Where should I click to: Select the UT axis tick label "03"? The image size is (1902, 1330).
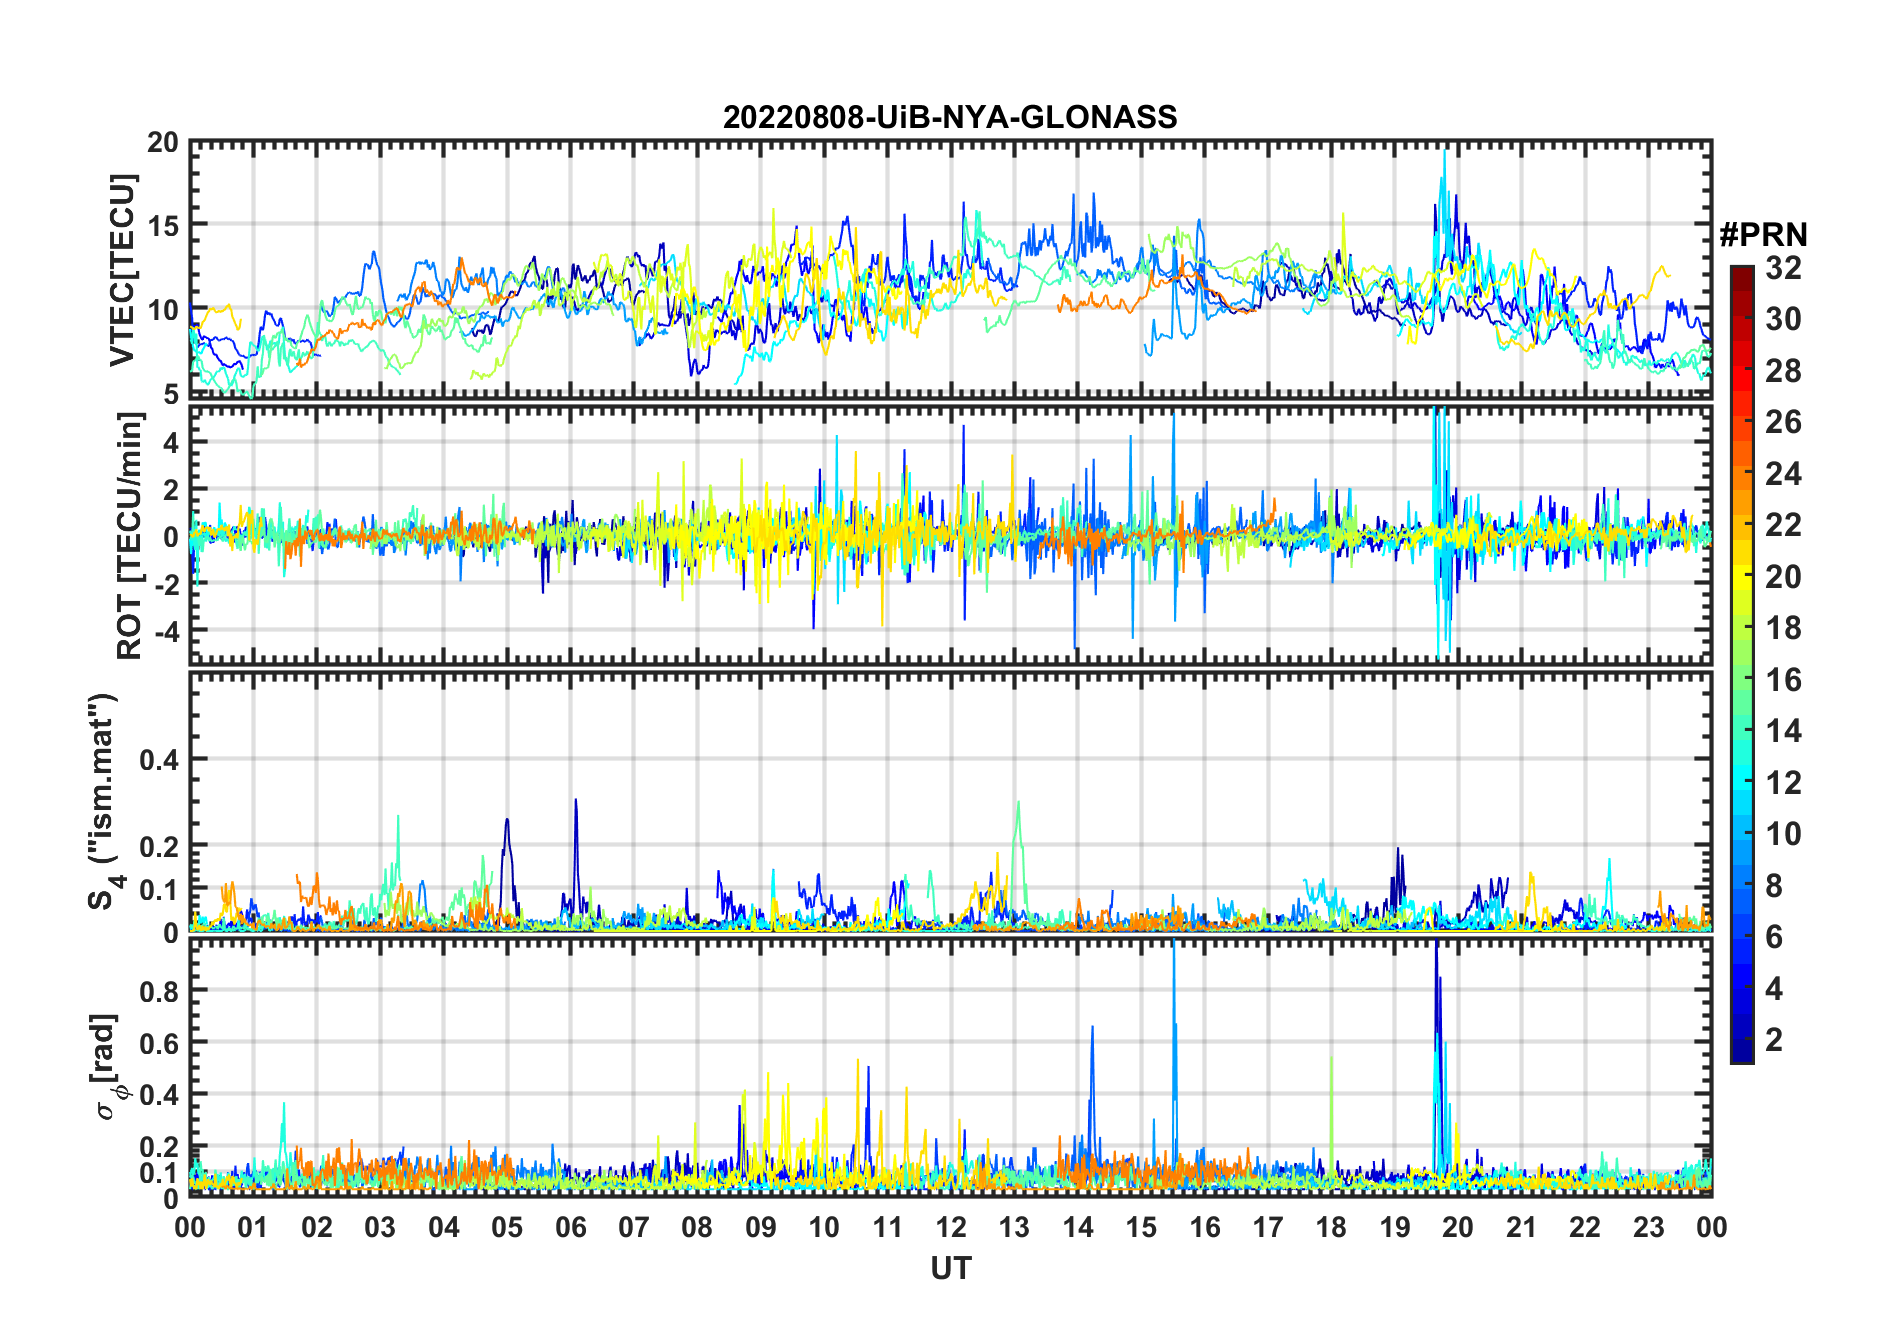(380, 1227)
